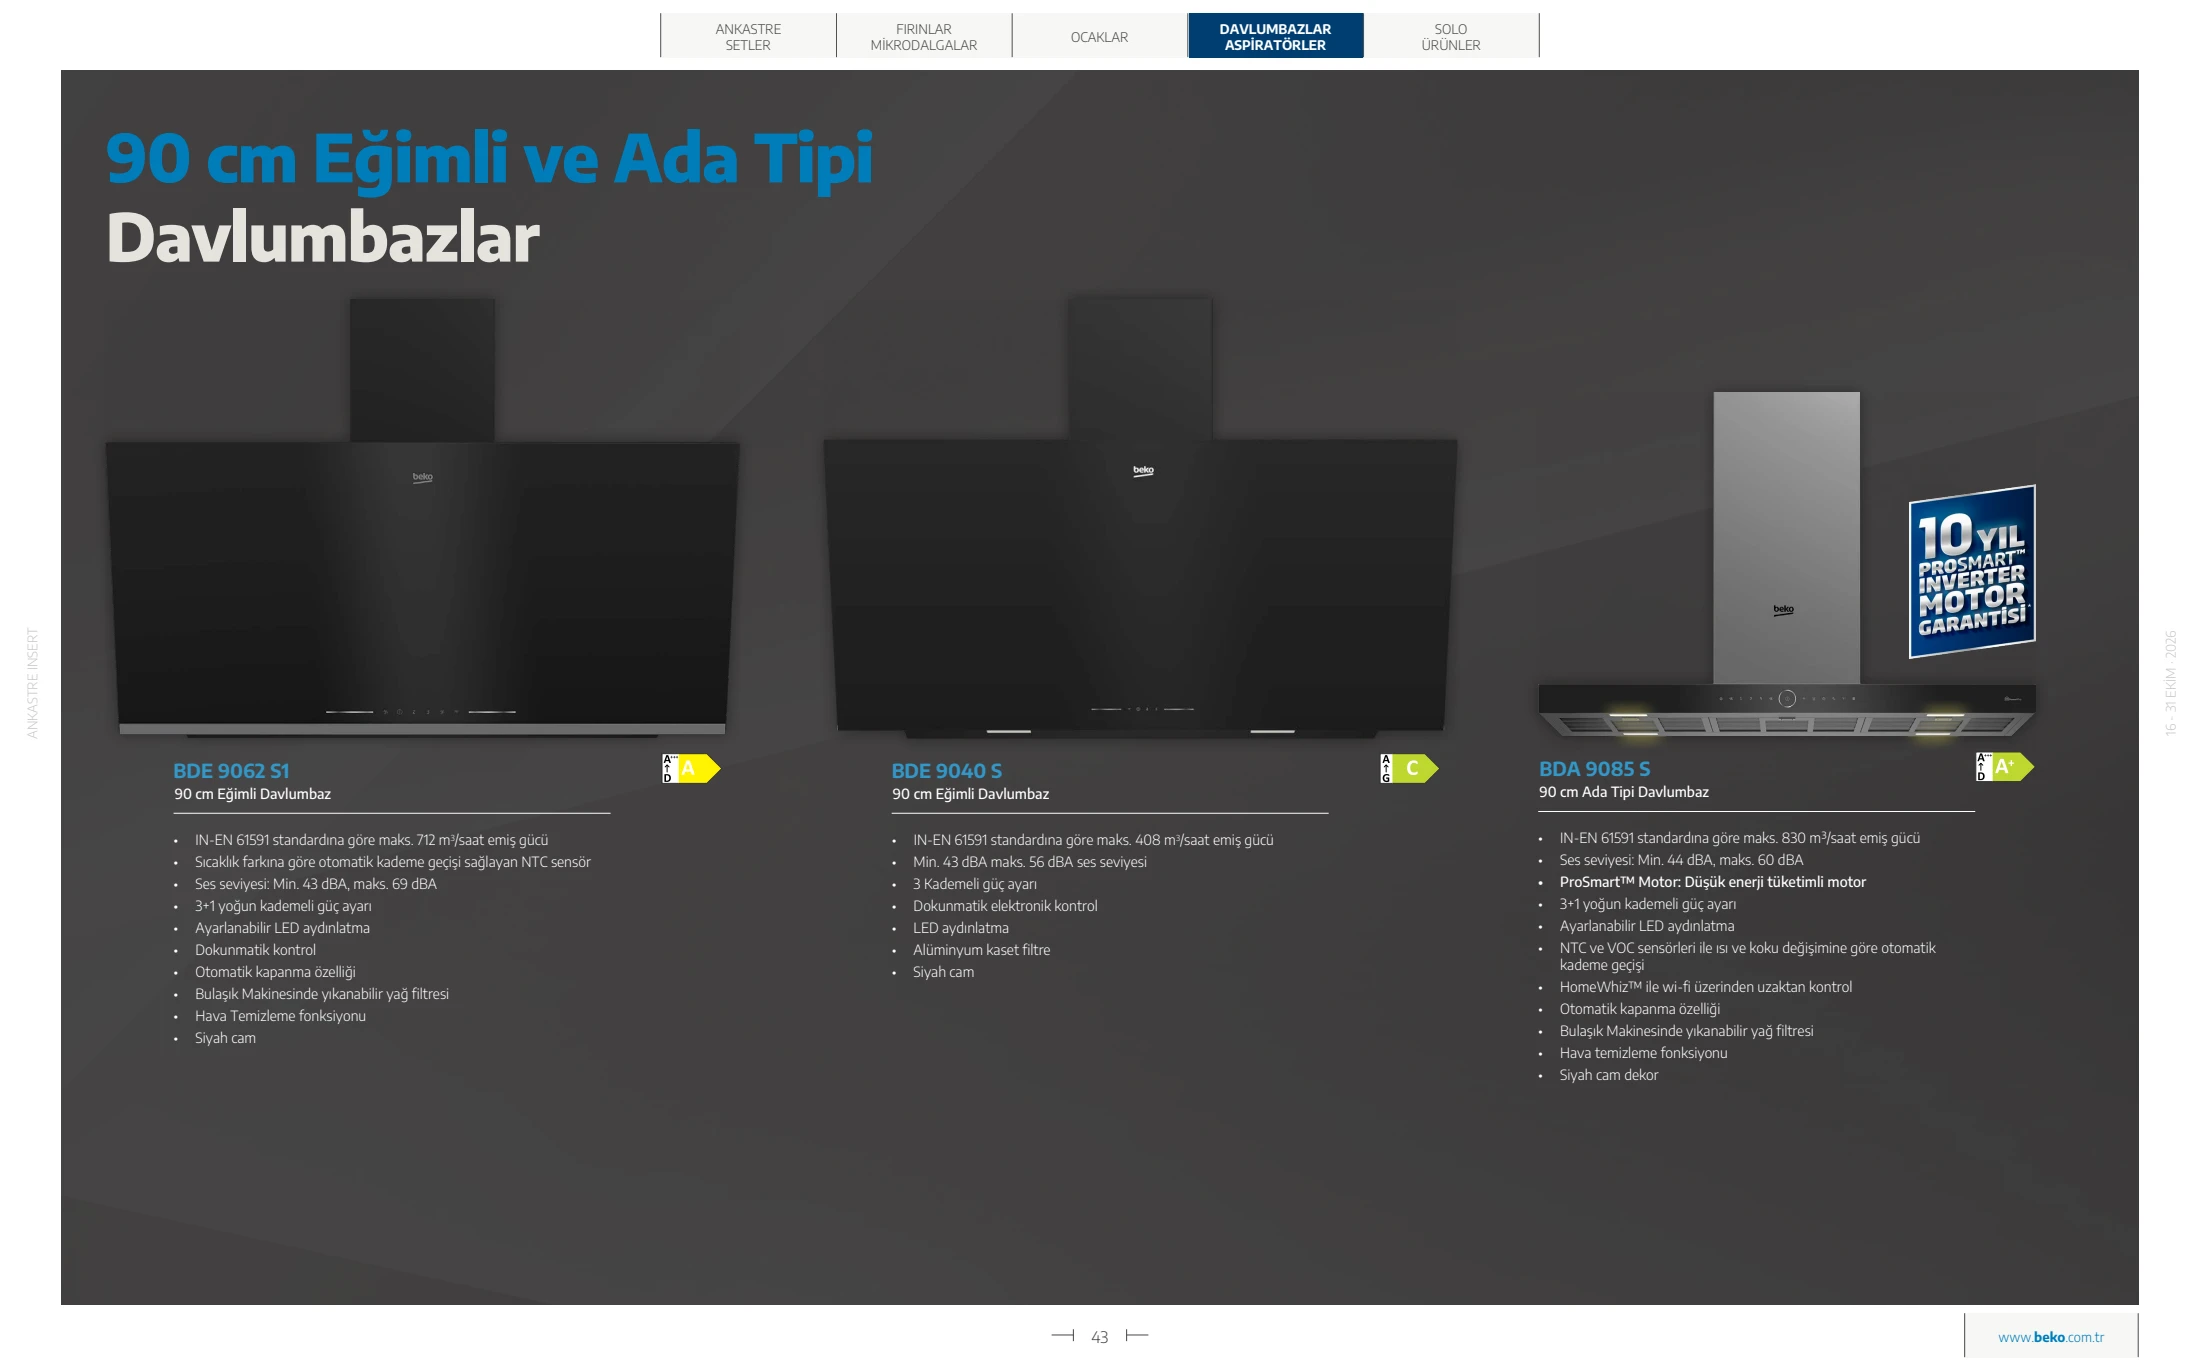Click the 'Hava Temizleme fonksiyonu' line under BDE 9062 S1
The width and height of the screenshot is (2200, 1366).
(280, 1016)
